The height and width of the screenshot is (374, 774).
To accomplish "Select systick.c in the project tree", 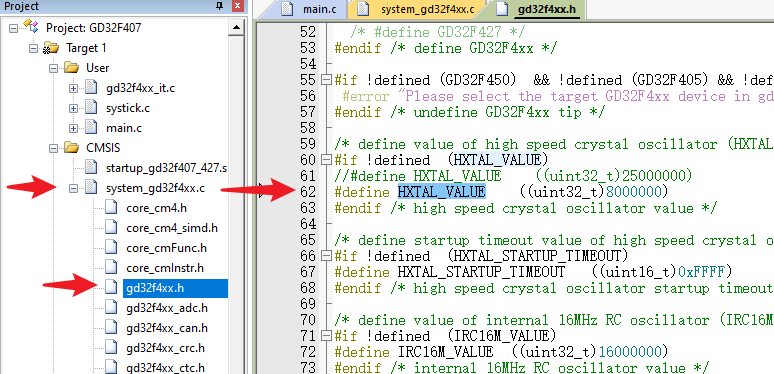I will pyautogui.click(x=127, y=108).
